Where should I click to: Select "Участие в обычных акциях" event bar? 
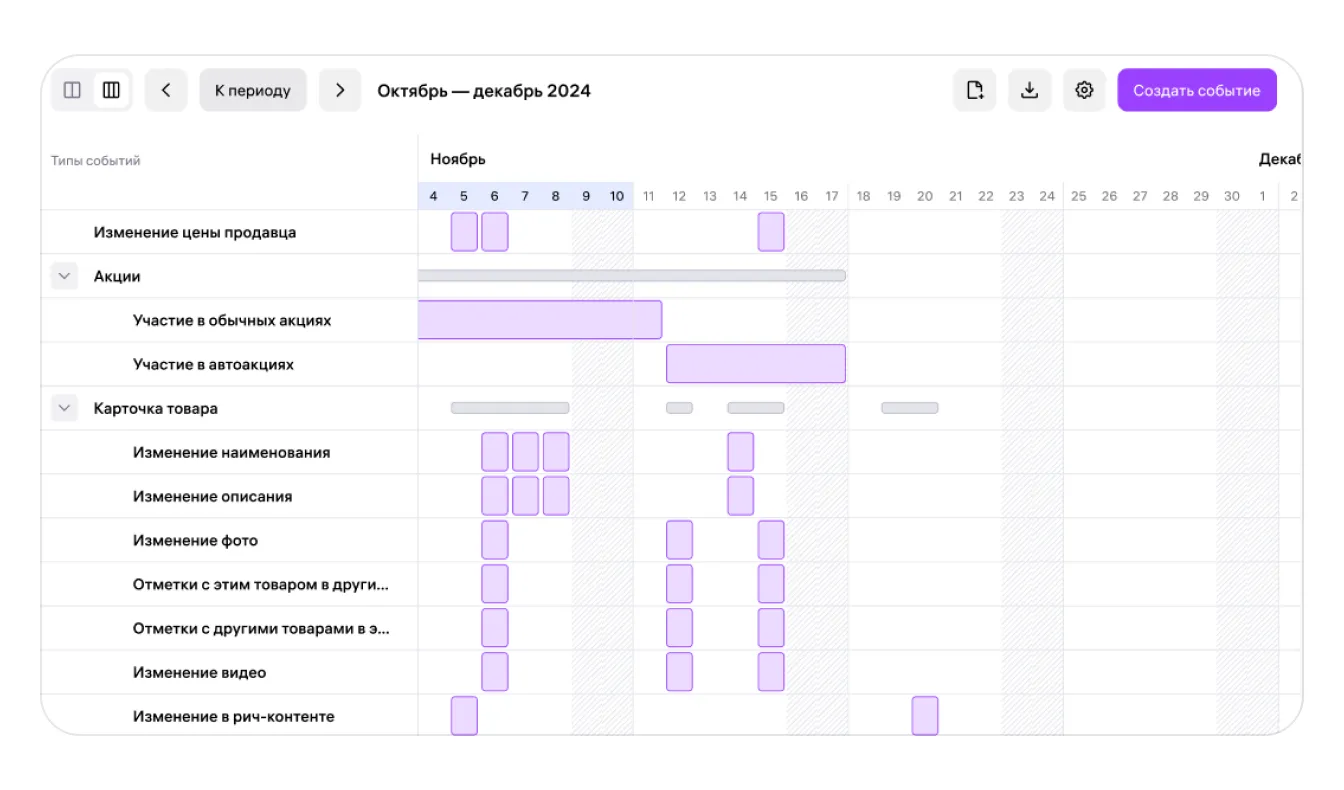(x=540, y=320)
